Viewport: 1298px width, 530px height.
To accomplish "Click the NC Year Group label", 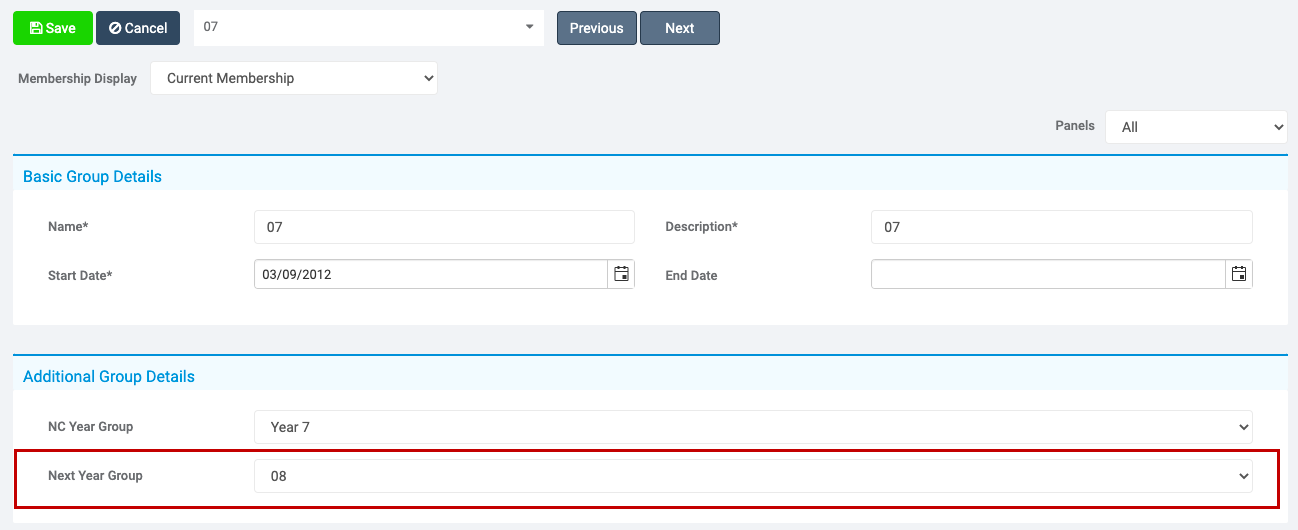I will coord(90,427).
